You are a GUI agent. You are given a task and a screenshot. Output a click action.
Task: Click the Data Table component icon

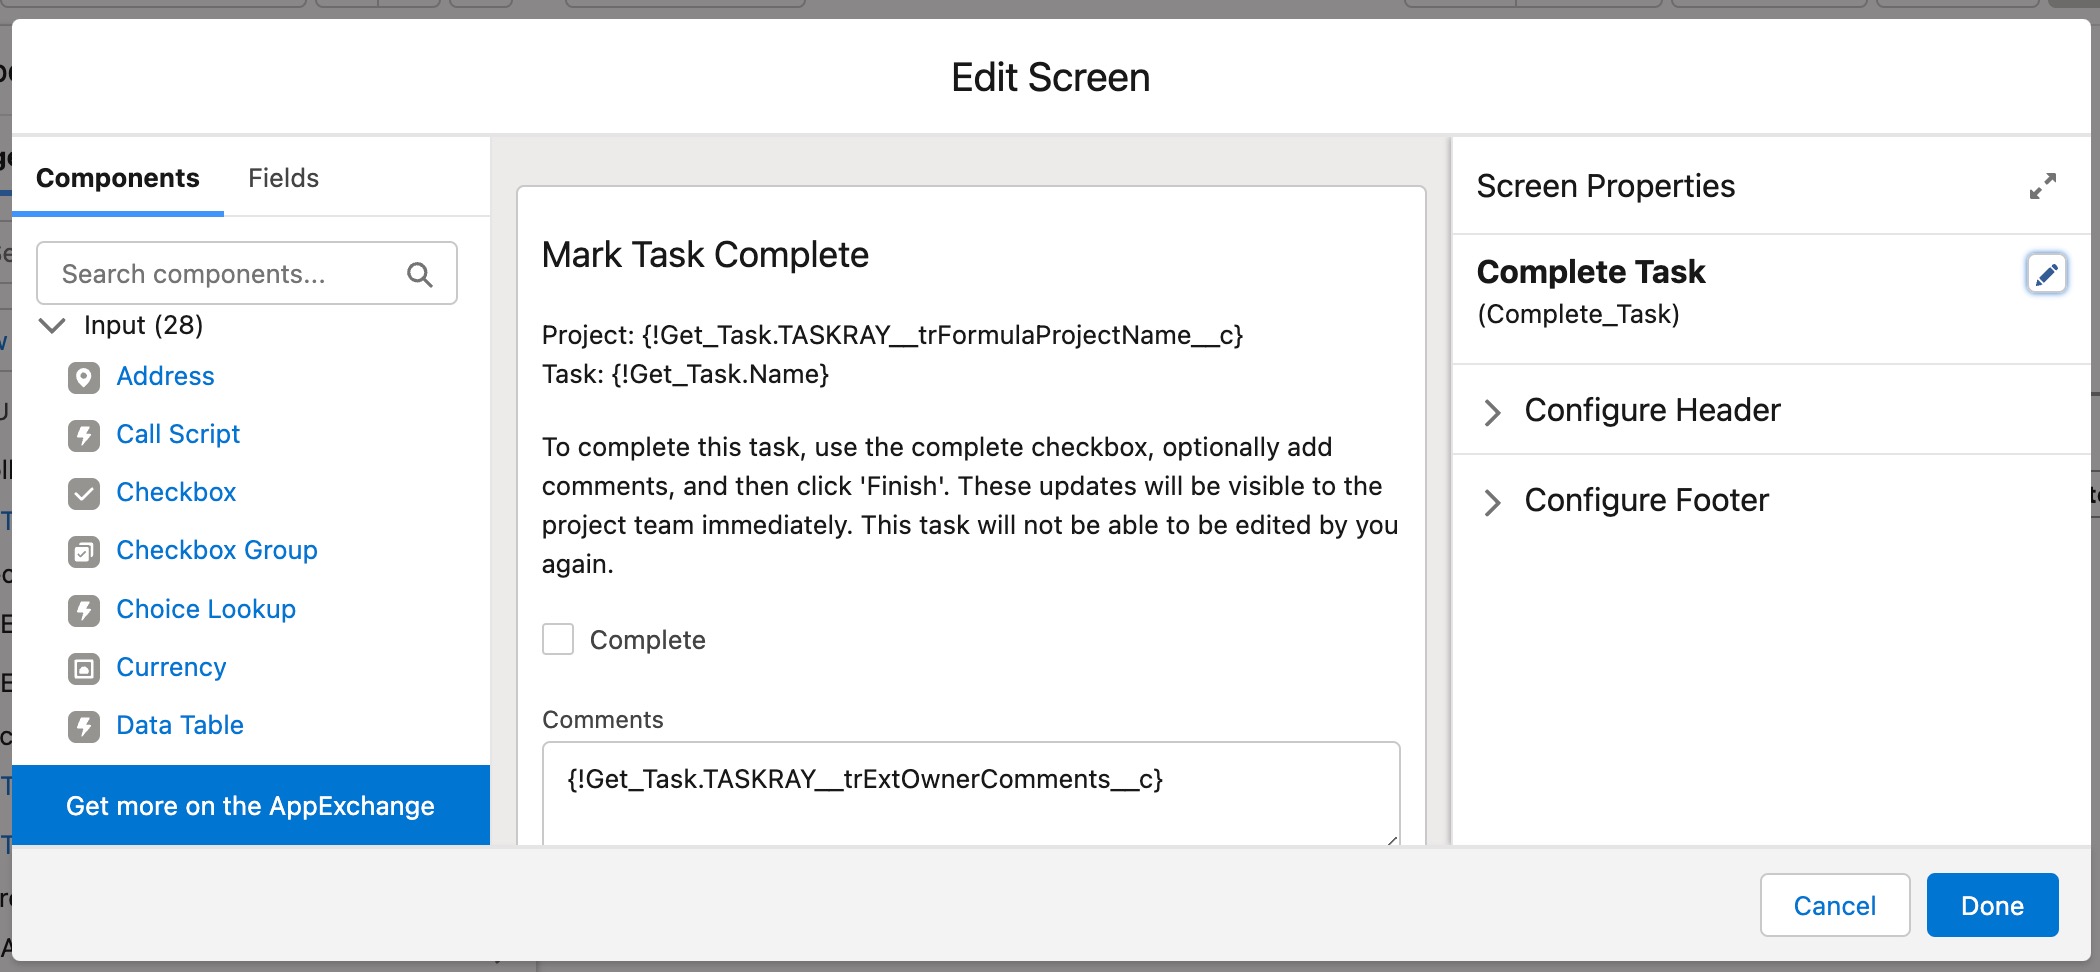tap(84, 726)
